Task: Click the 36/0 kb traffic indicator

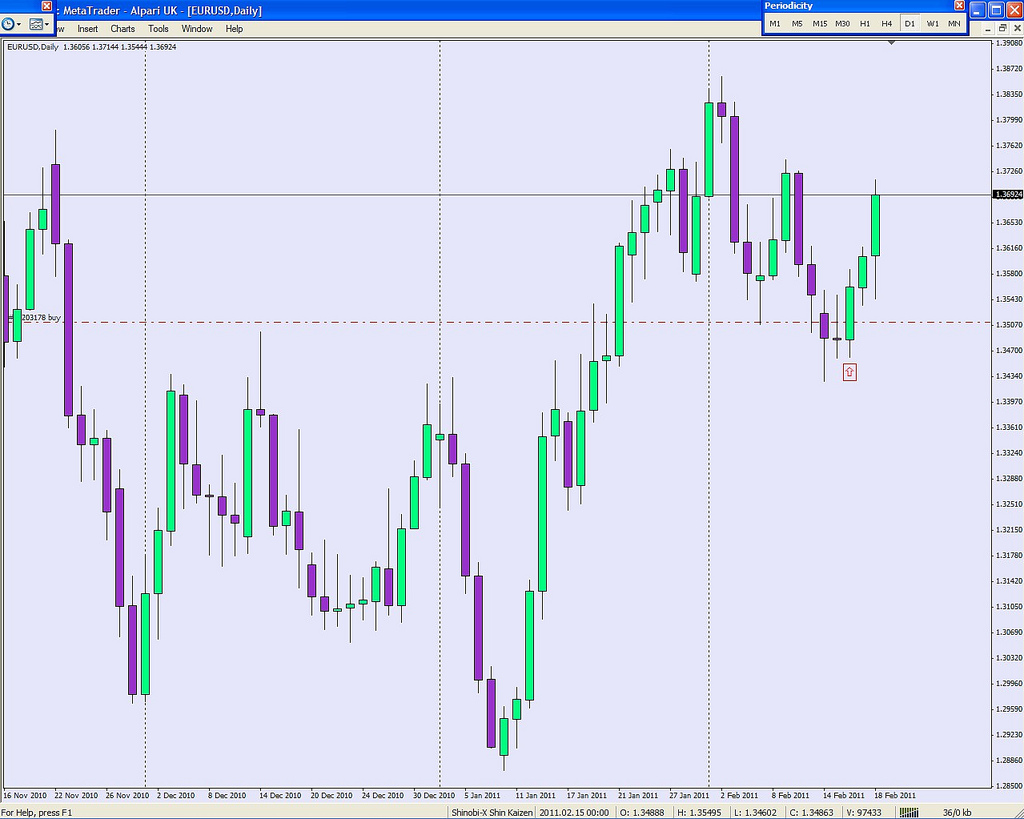Action: pyautogui.click(x=957, y=812)
